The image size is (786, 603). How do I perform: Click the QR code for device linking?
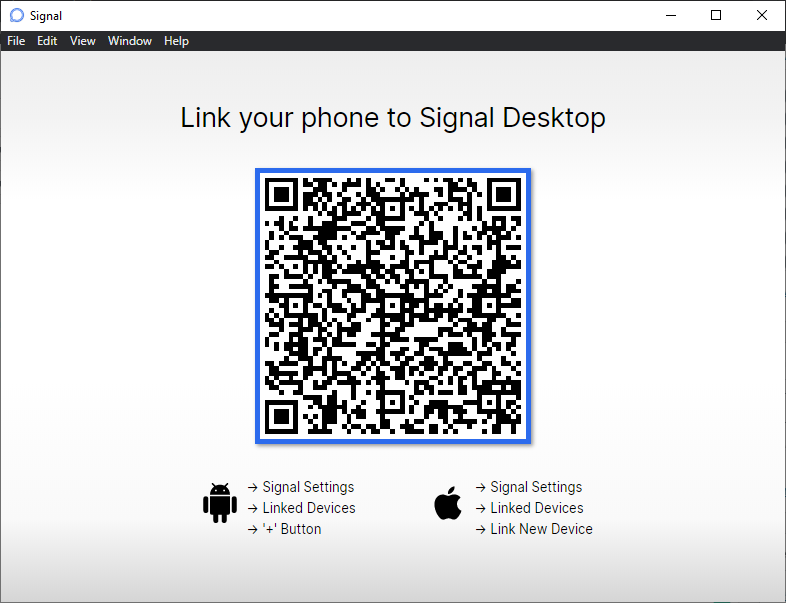(393, 305)
